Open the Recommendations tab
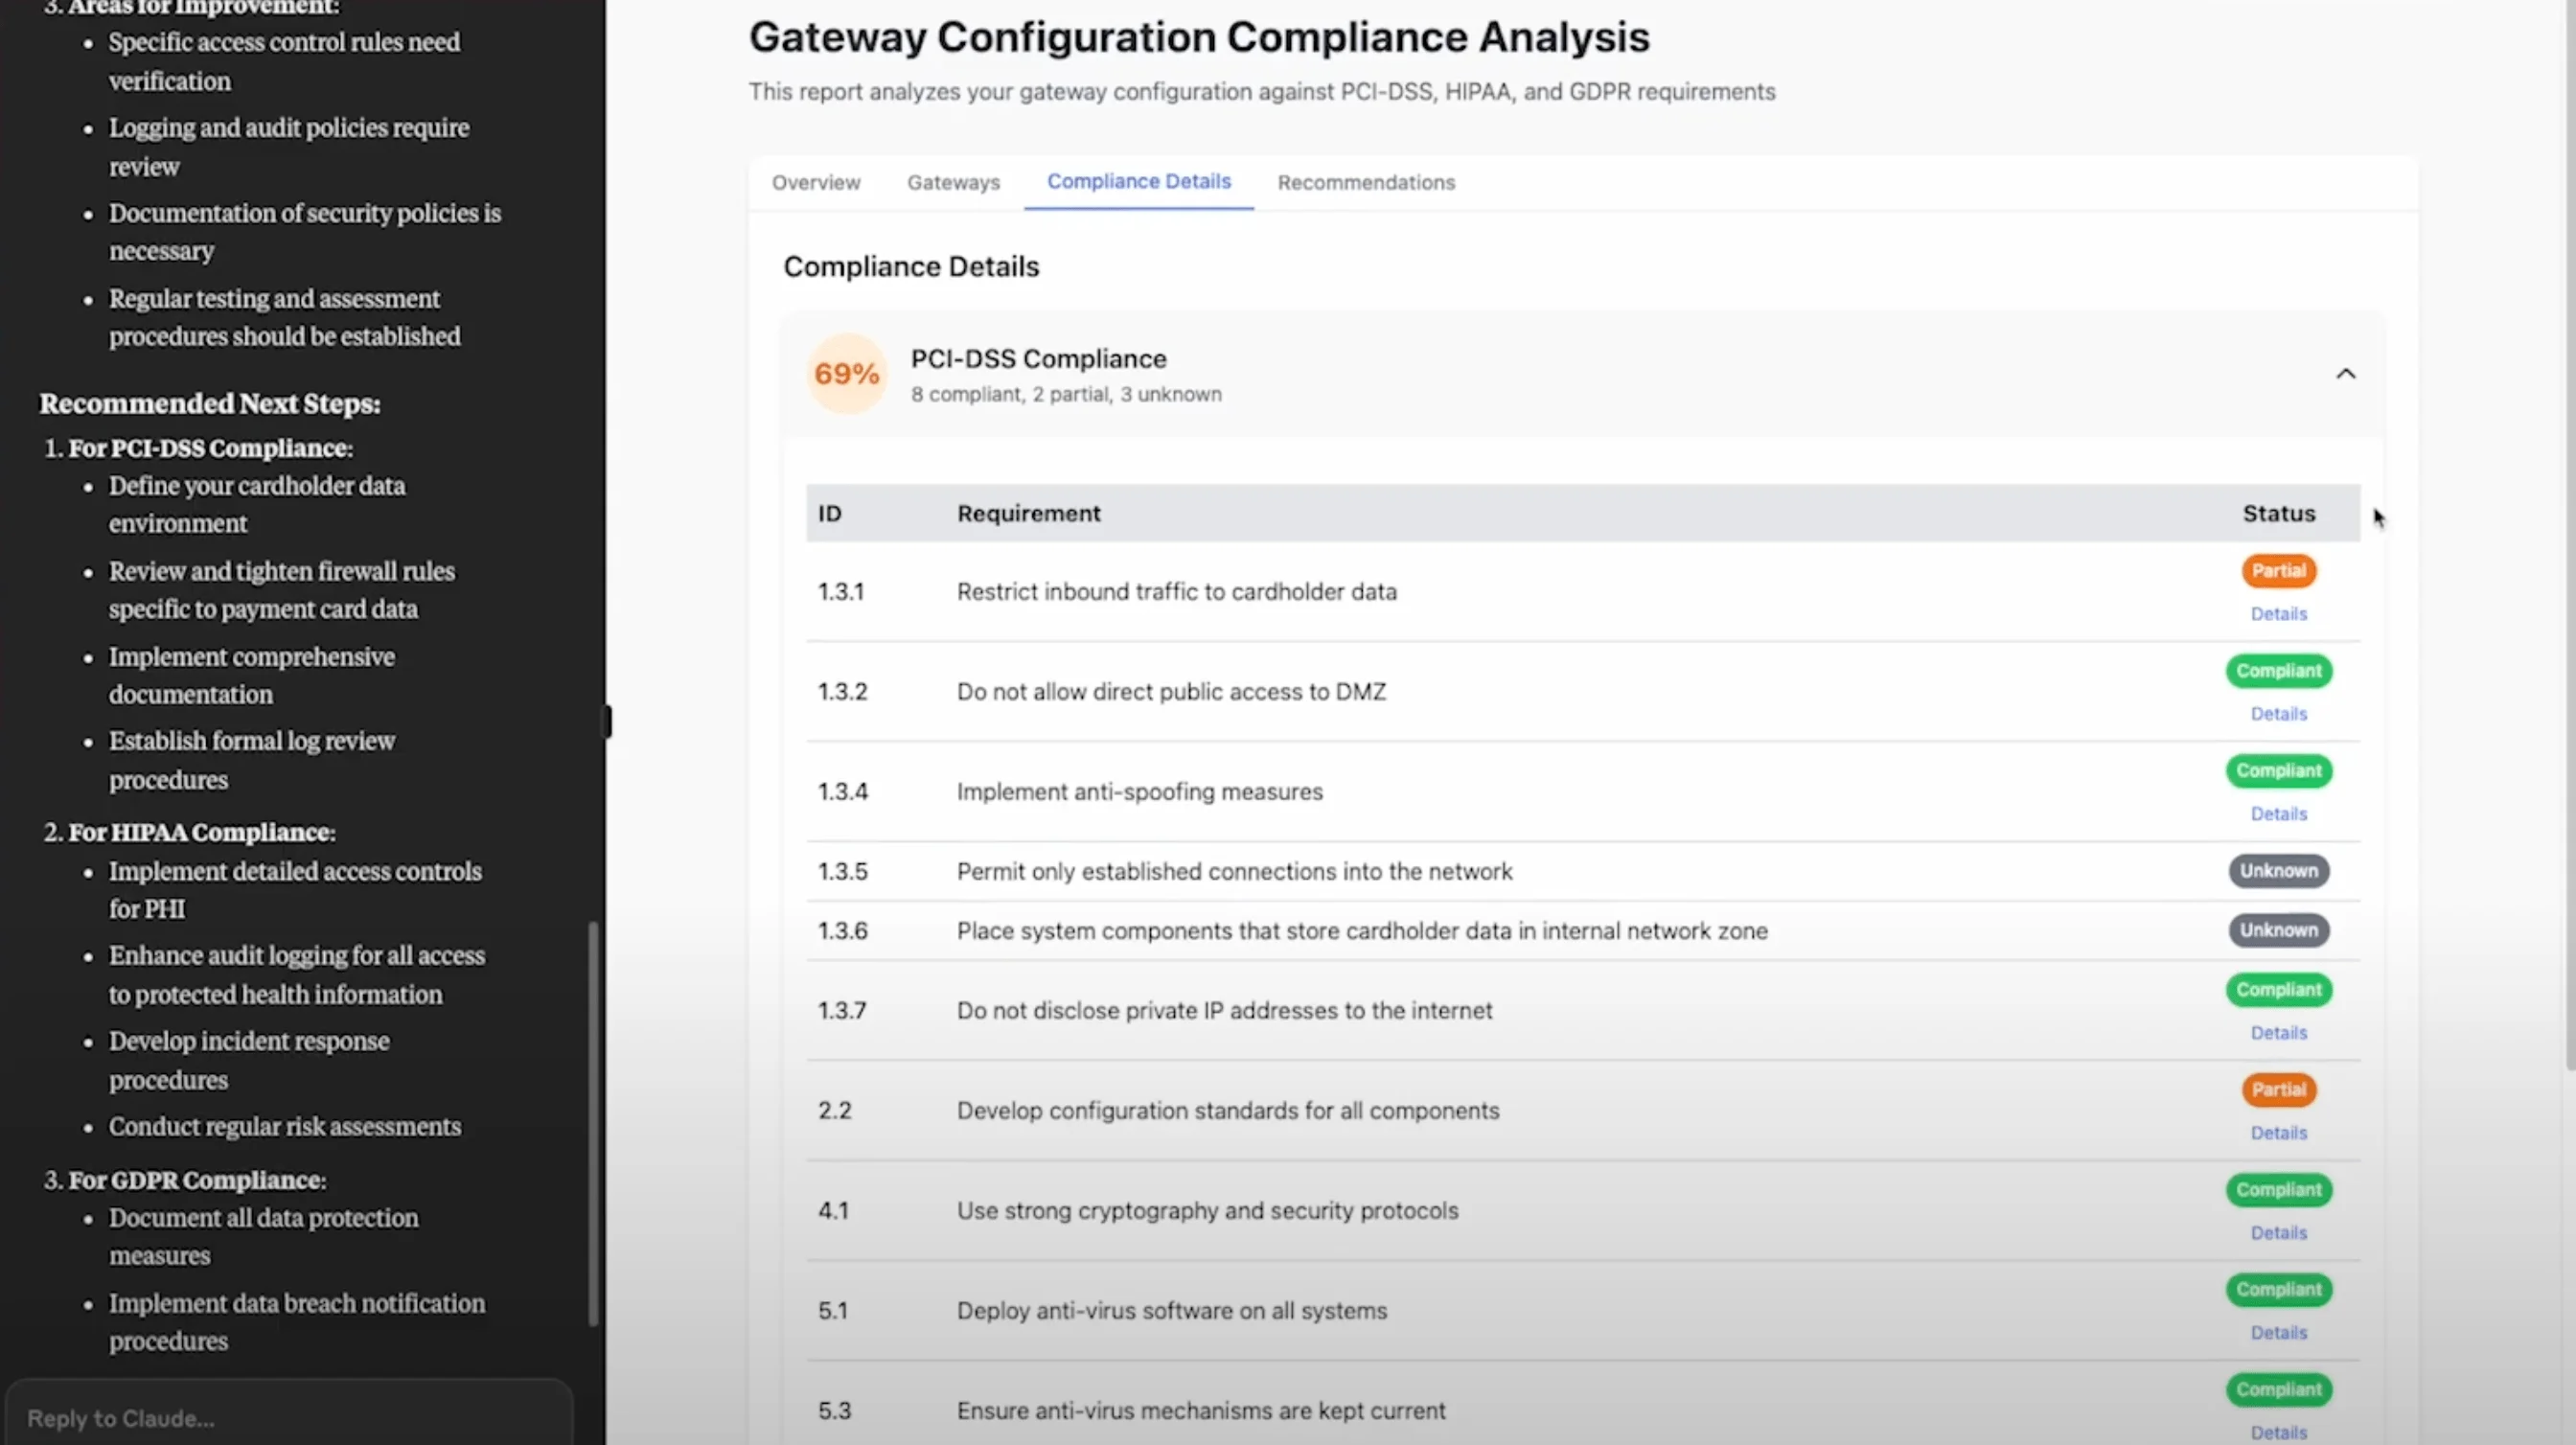Viewport: 2576px width, 1445px height. point(1365,182)
